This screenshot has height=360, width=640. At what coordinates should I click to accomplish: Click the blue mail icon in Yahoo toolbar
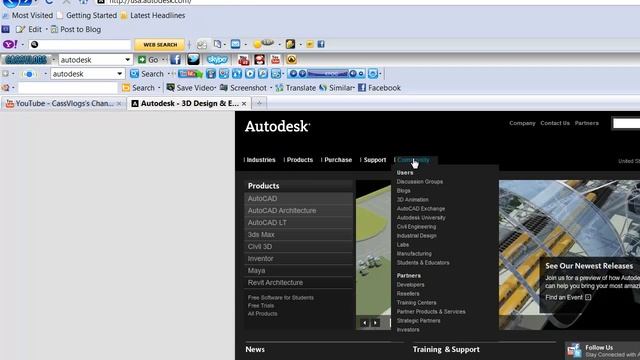coord(236,44)
